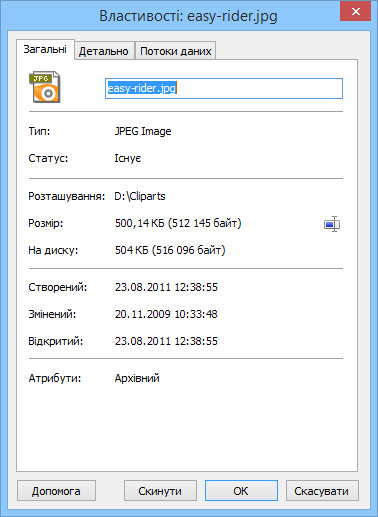Click the attribute value Архівний
The image size is (378, 517).
[x=137, y=378]
